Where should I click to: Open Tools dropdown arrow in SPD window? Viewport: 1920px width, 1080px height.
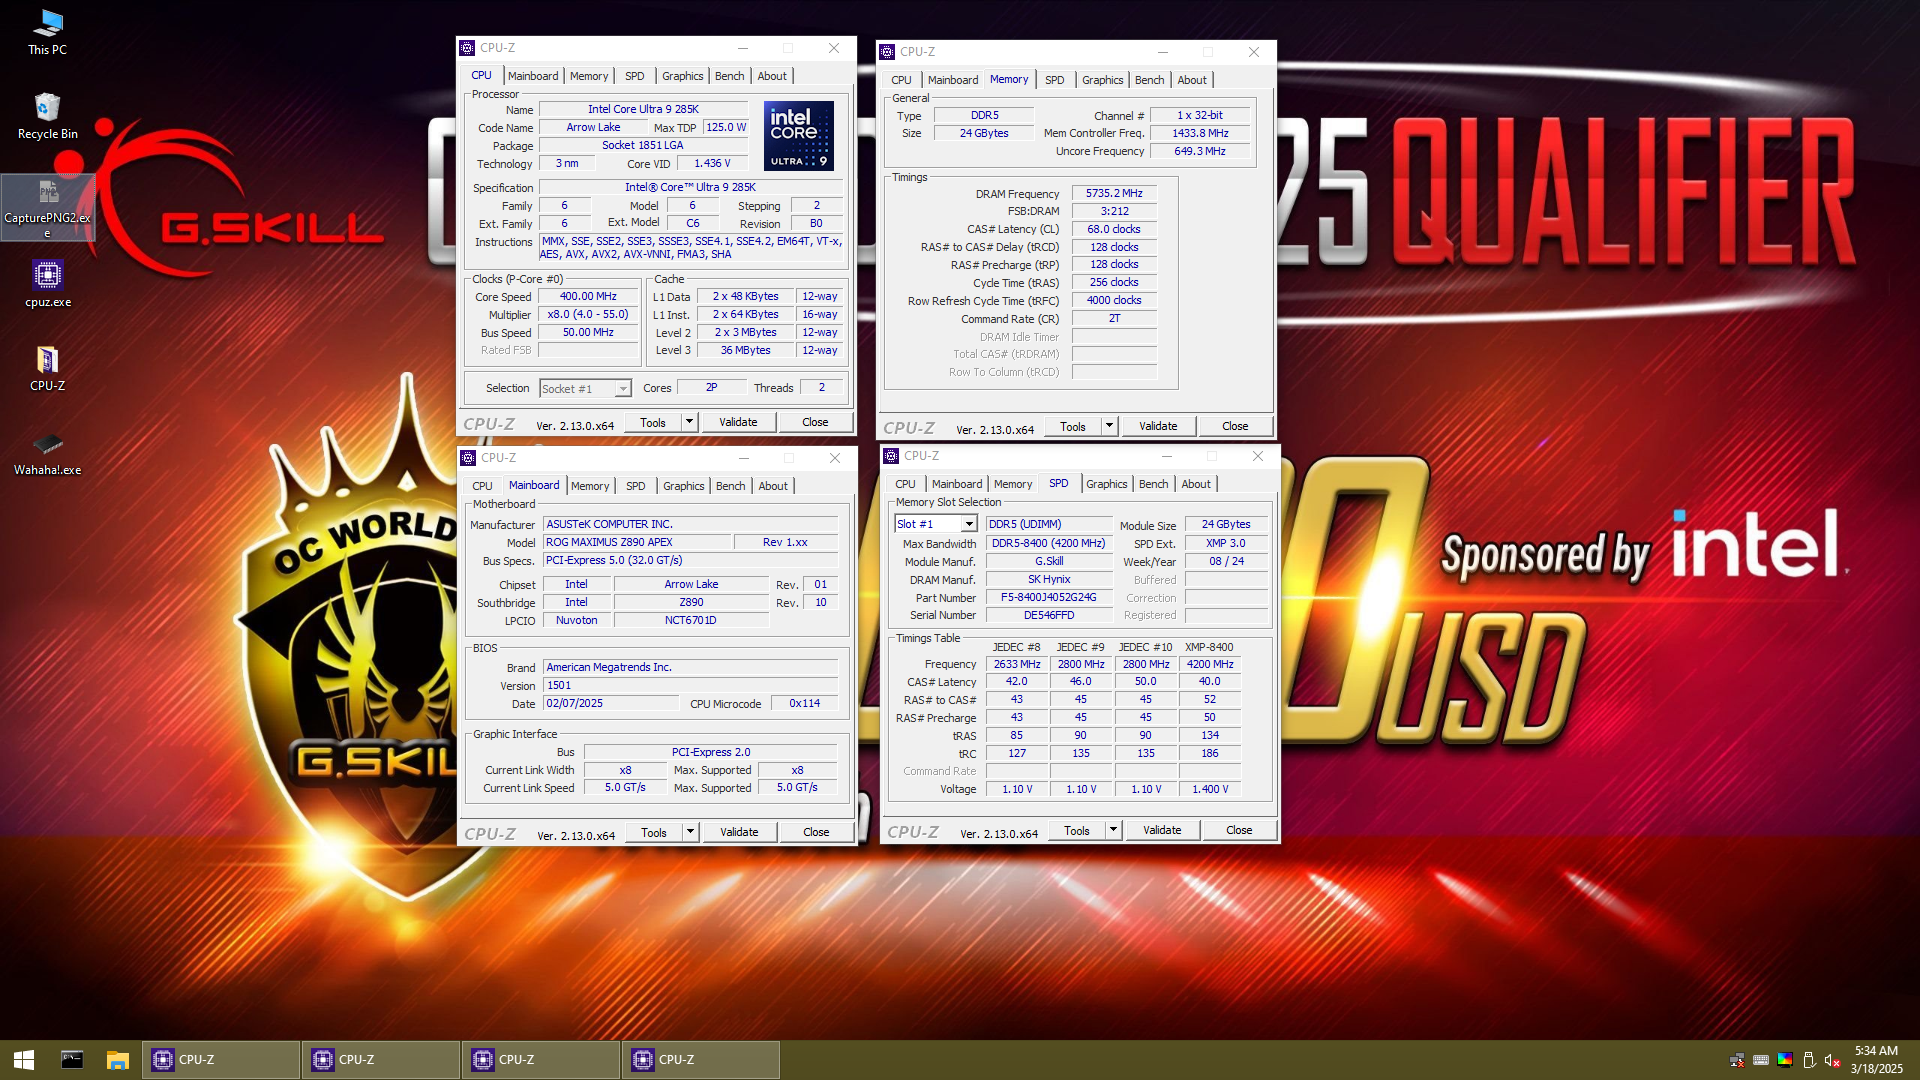click(1113, 830)
